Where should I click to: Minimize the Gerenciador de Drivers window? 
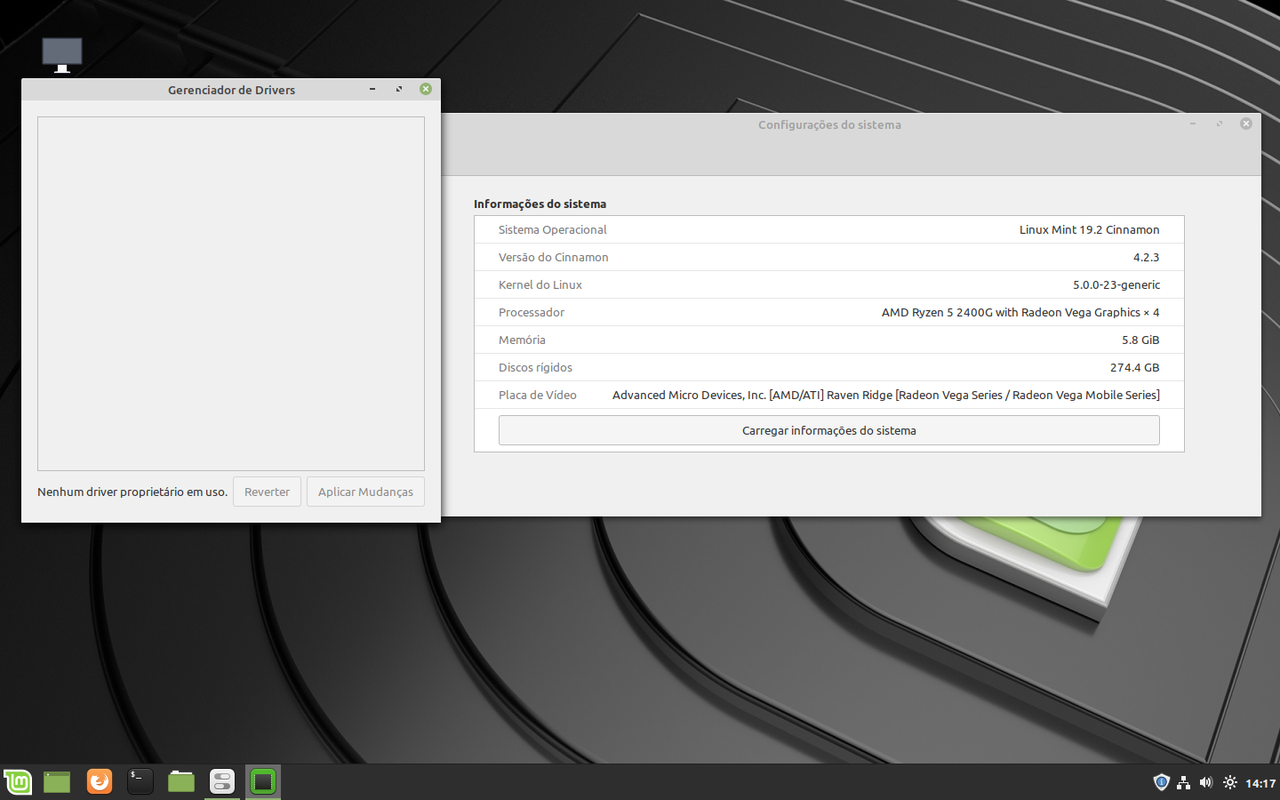coord(373,89)
